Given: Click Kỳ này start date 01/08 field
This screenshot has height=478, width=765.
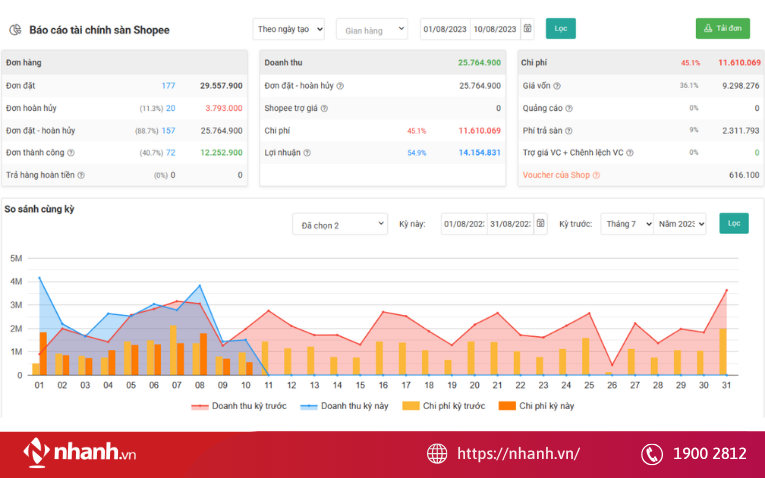Looking at the screenshot, I should 464,224.
